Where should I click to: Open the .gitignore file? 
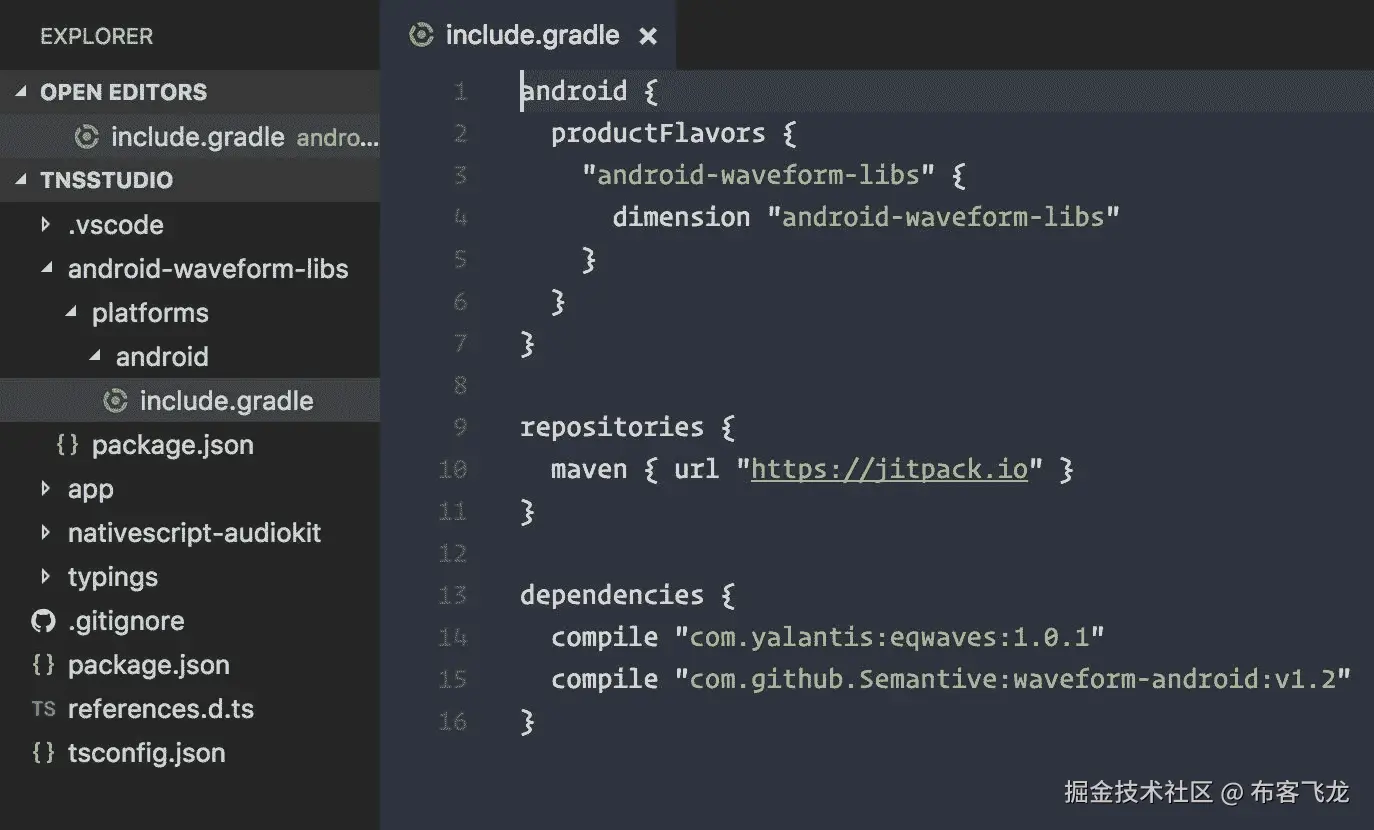(x=126, y=621)
